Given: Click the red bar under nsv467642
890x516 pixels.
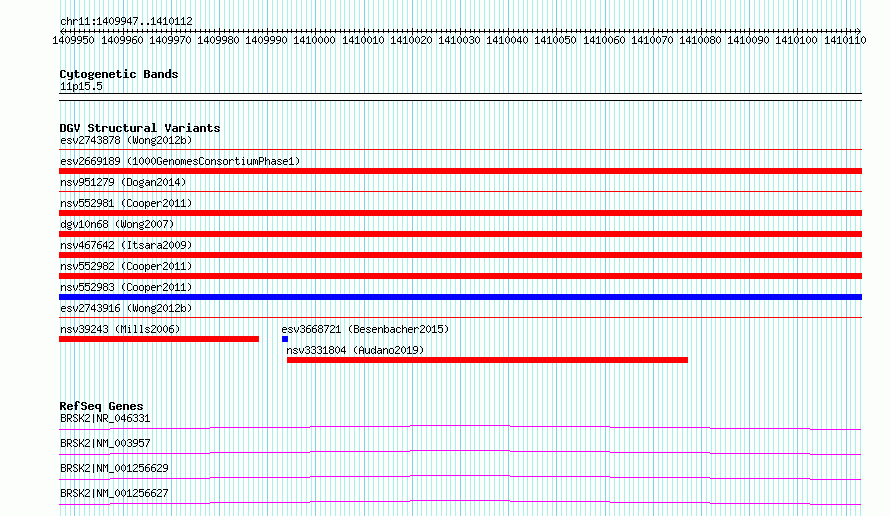Looking at the screenshot, I should [x=460, y=255].
